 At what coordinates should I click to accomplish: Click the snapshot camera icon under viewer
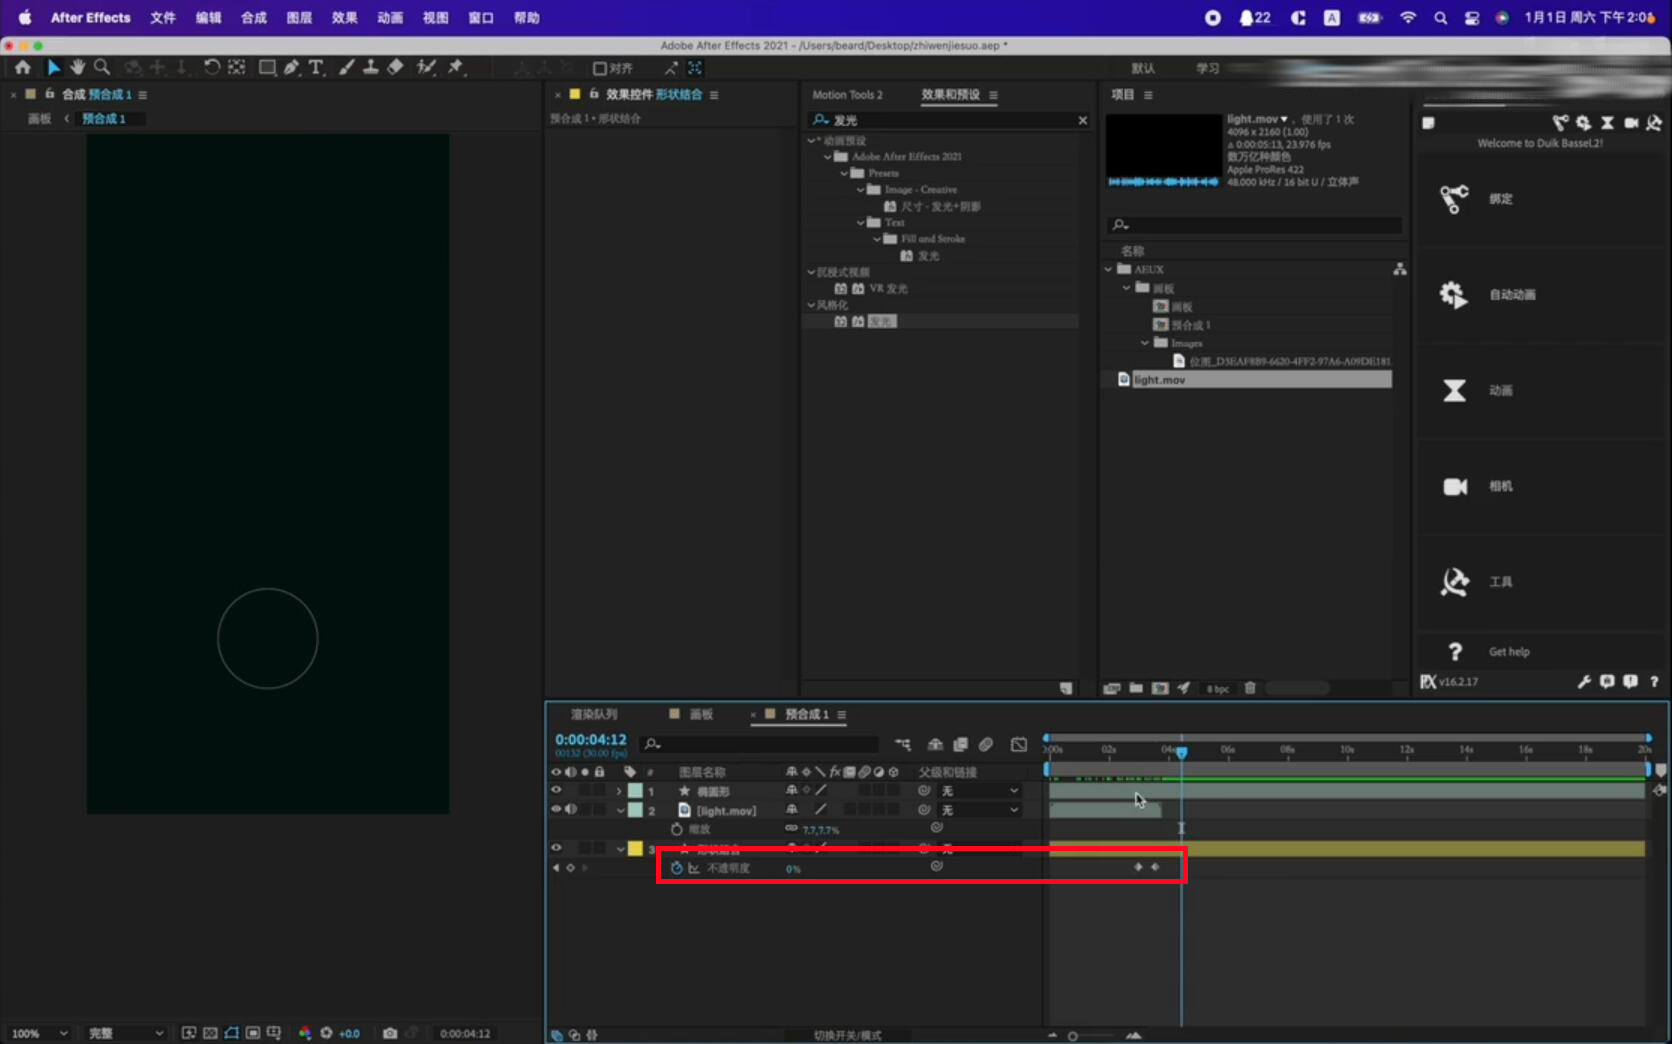pos(390,1033)
